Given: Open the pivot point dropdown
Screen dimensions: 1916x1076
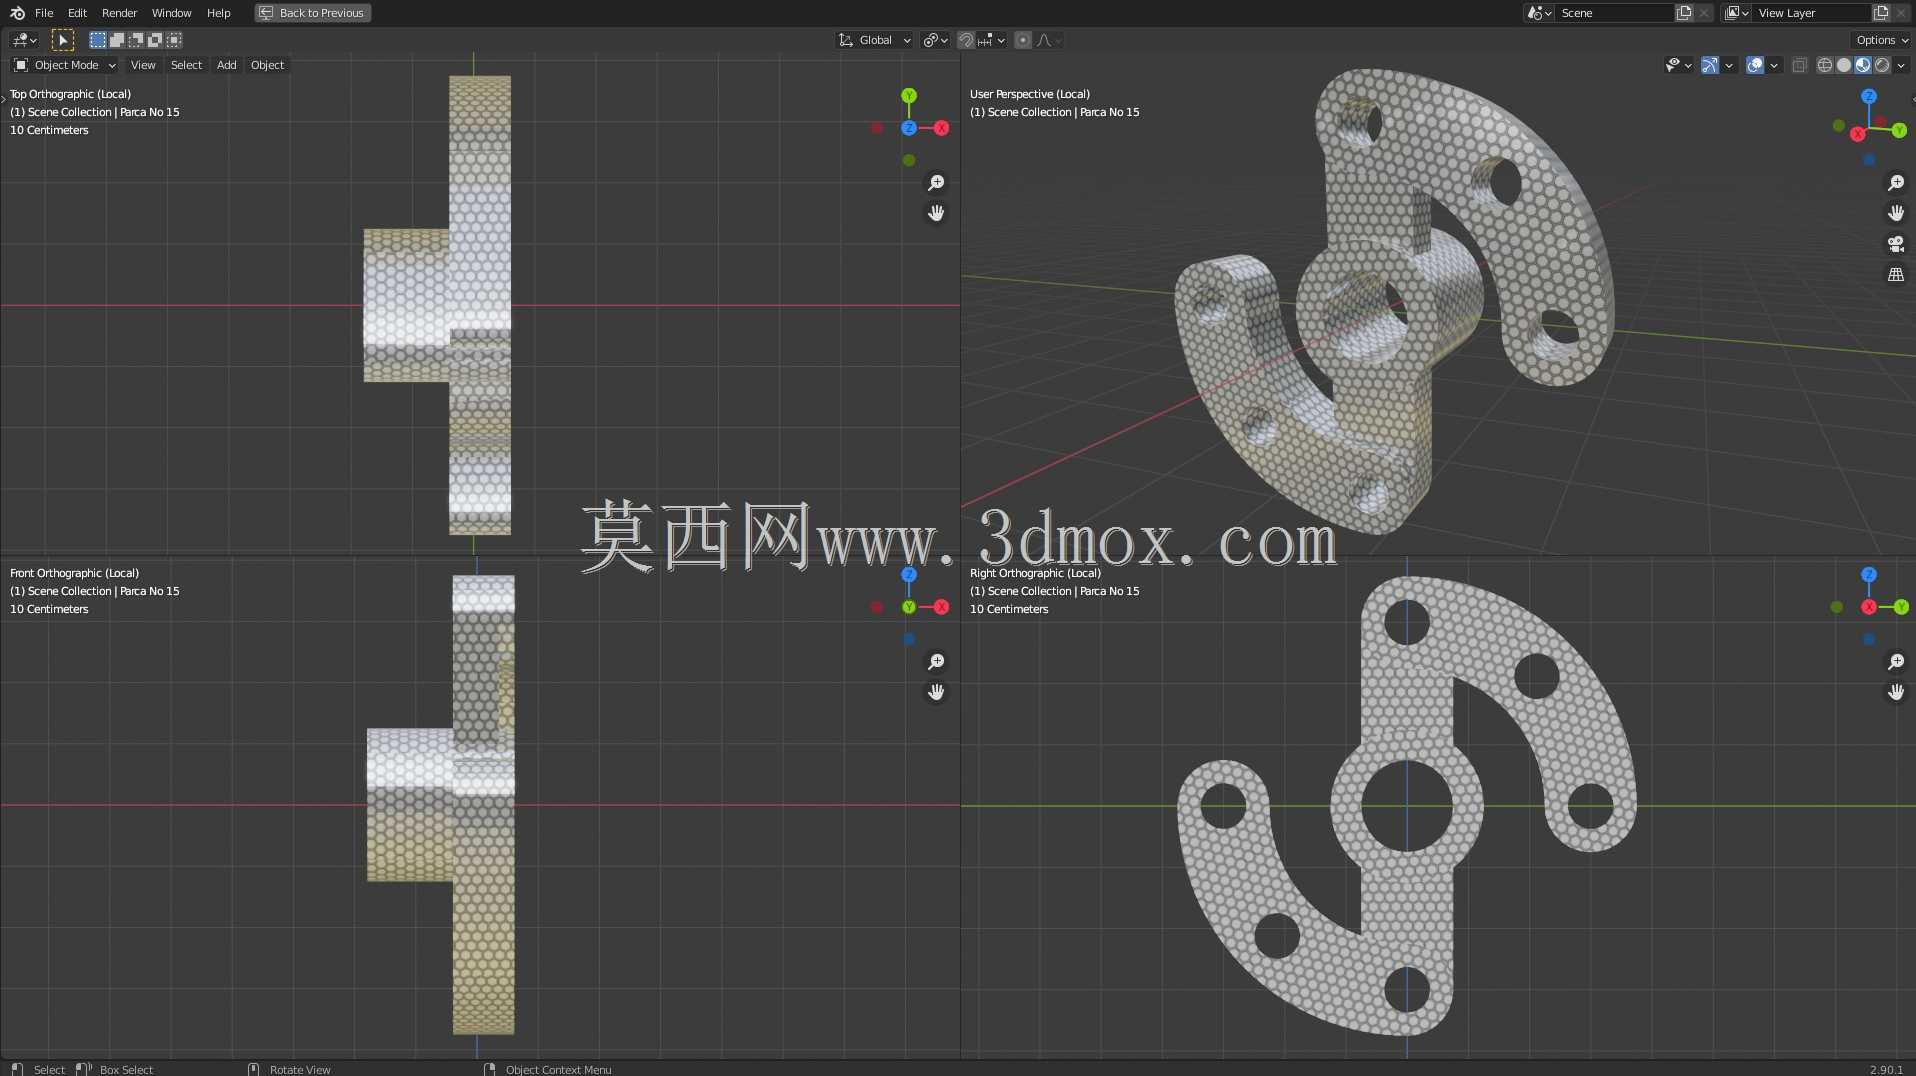Looking at the screenshot, I should pyautogui.click(x=935, y=40).
